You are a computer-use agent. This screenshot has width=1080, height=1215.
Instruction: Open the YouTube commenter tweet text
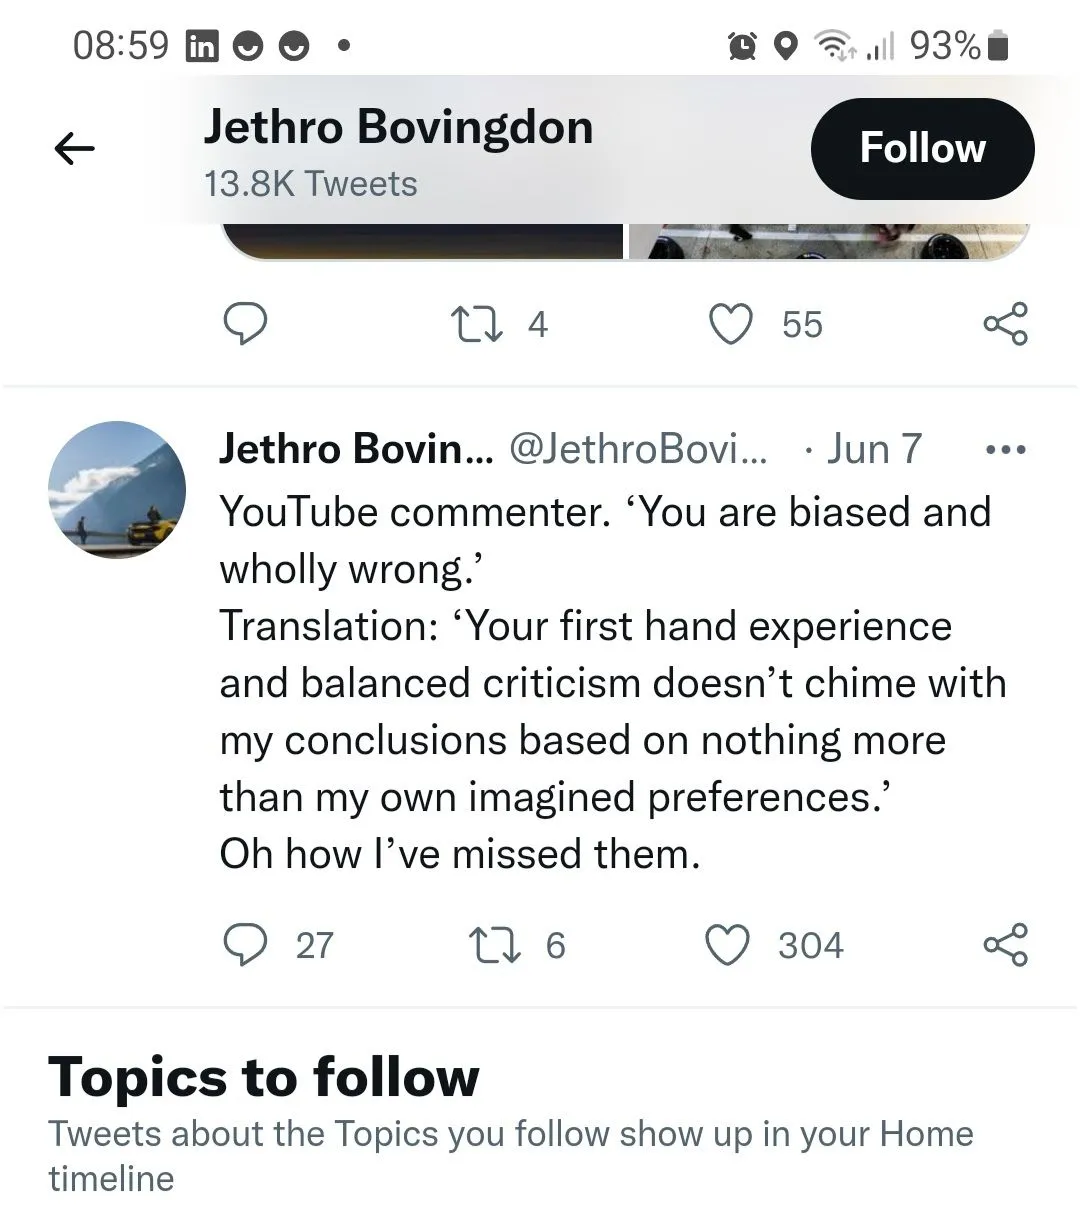coord(600,683)
